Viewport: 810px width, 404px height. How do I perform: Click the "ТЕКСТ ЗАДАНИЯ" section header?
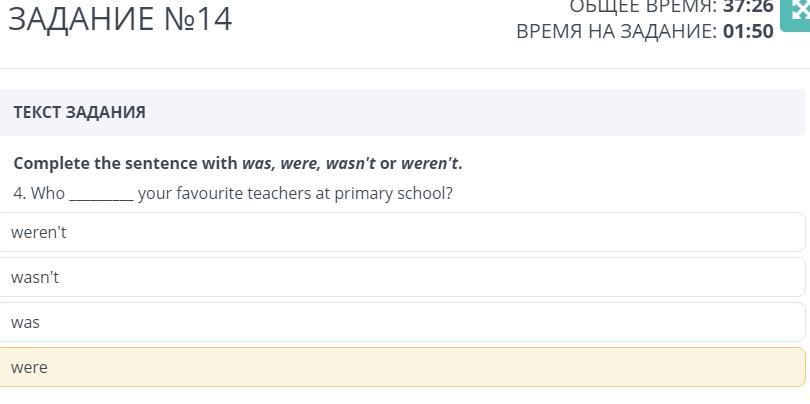[80, 112]
